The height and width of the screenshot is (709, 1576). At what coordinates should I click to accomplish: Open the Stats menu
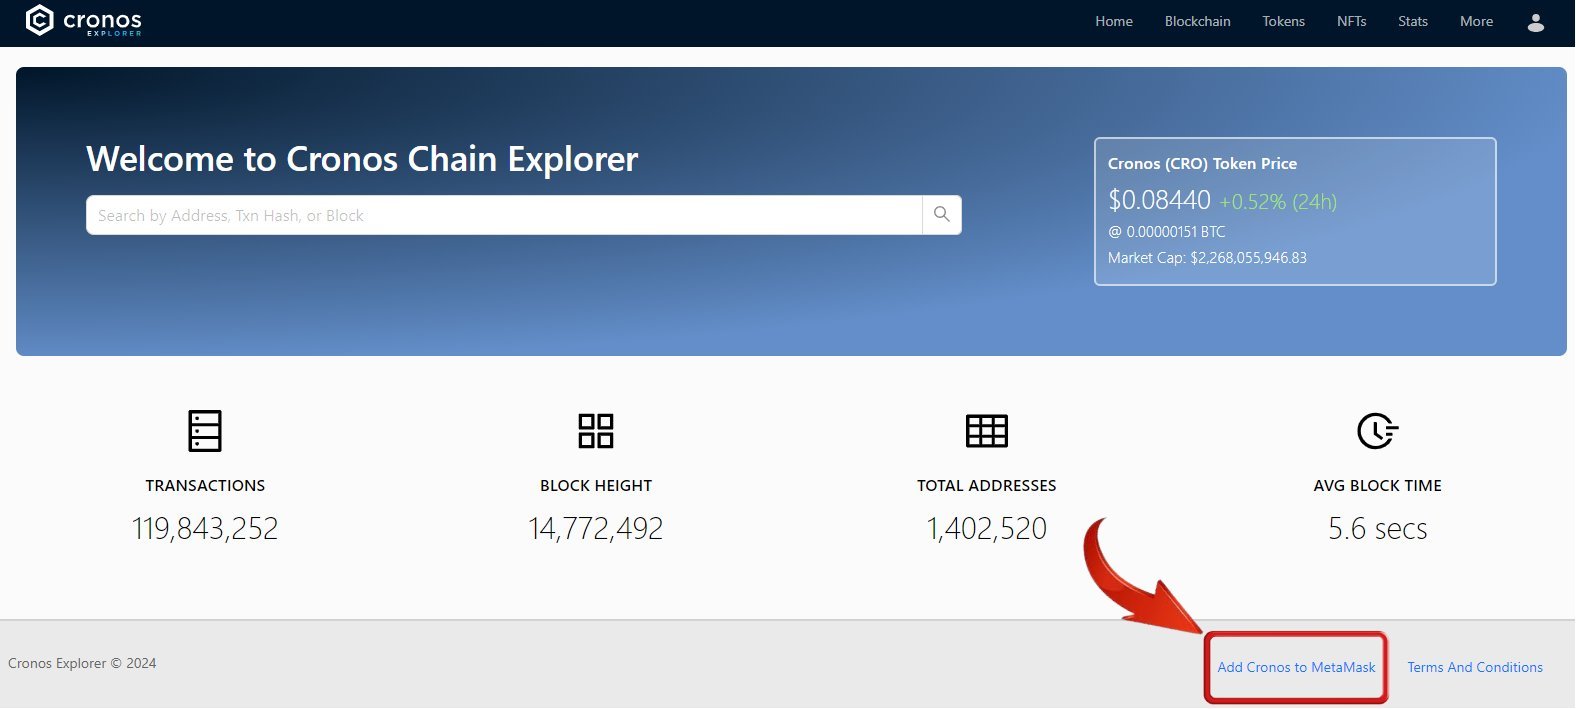(1413, 21)
